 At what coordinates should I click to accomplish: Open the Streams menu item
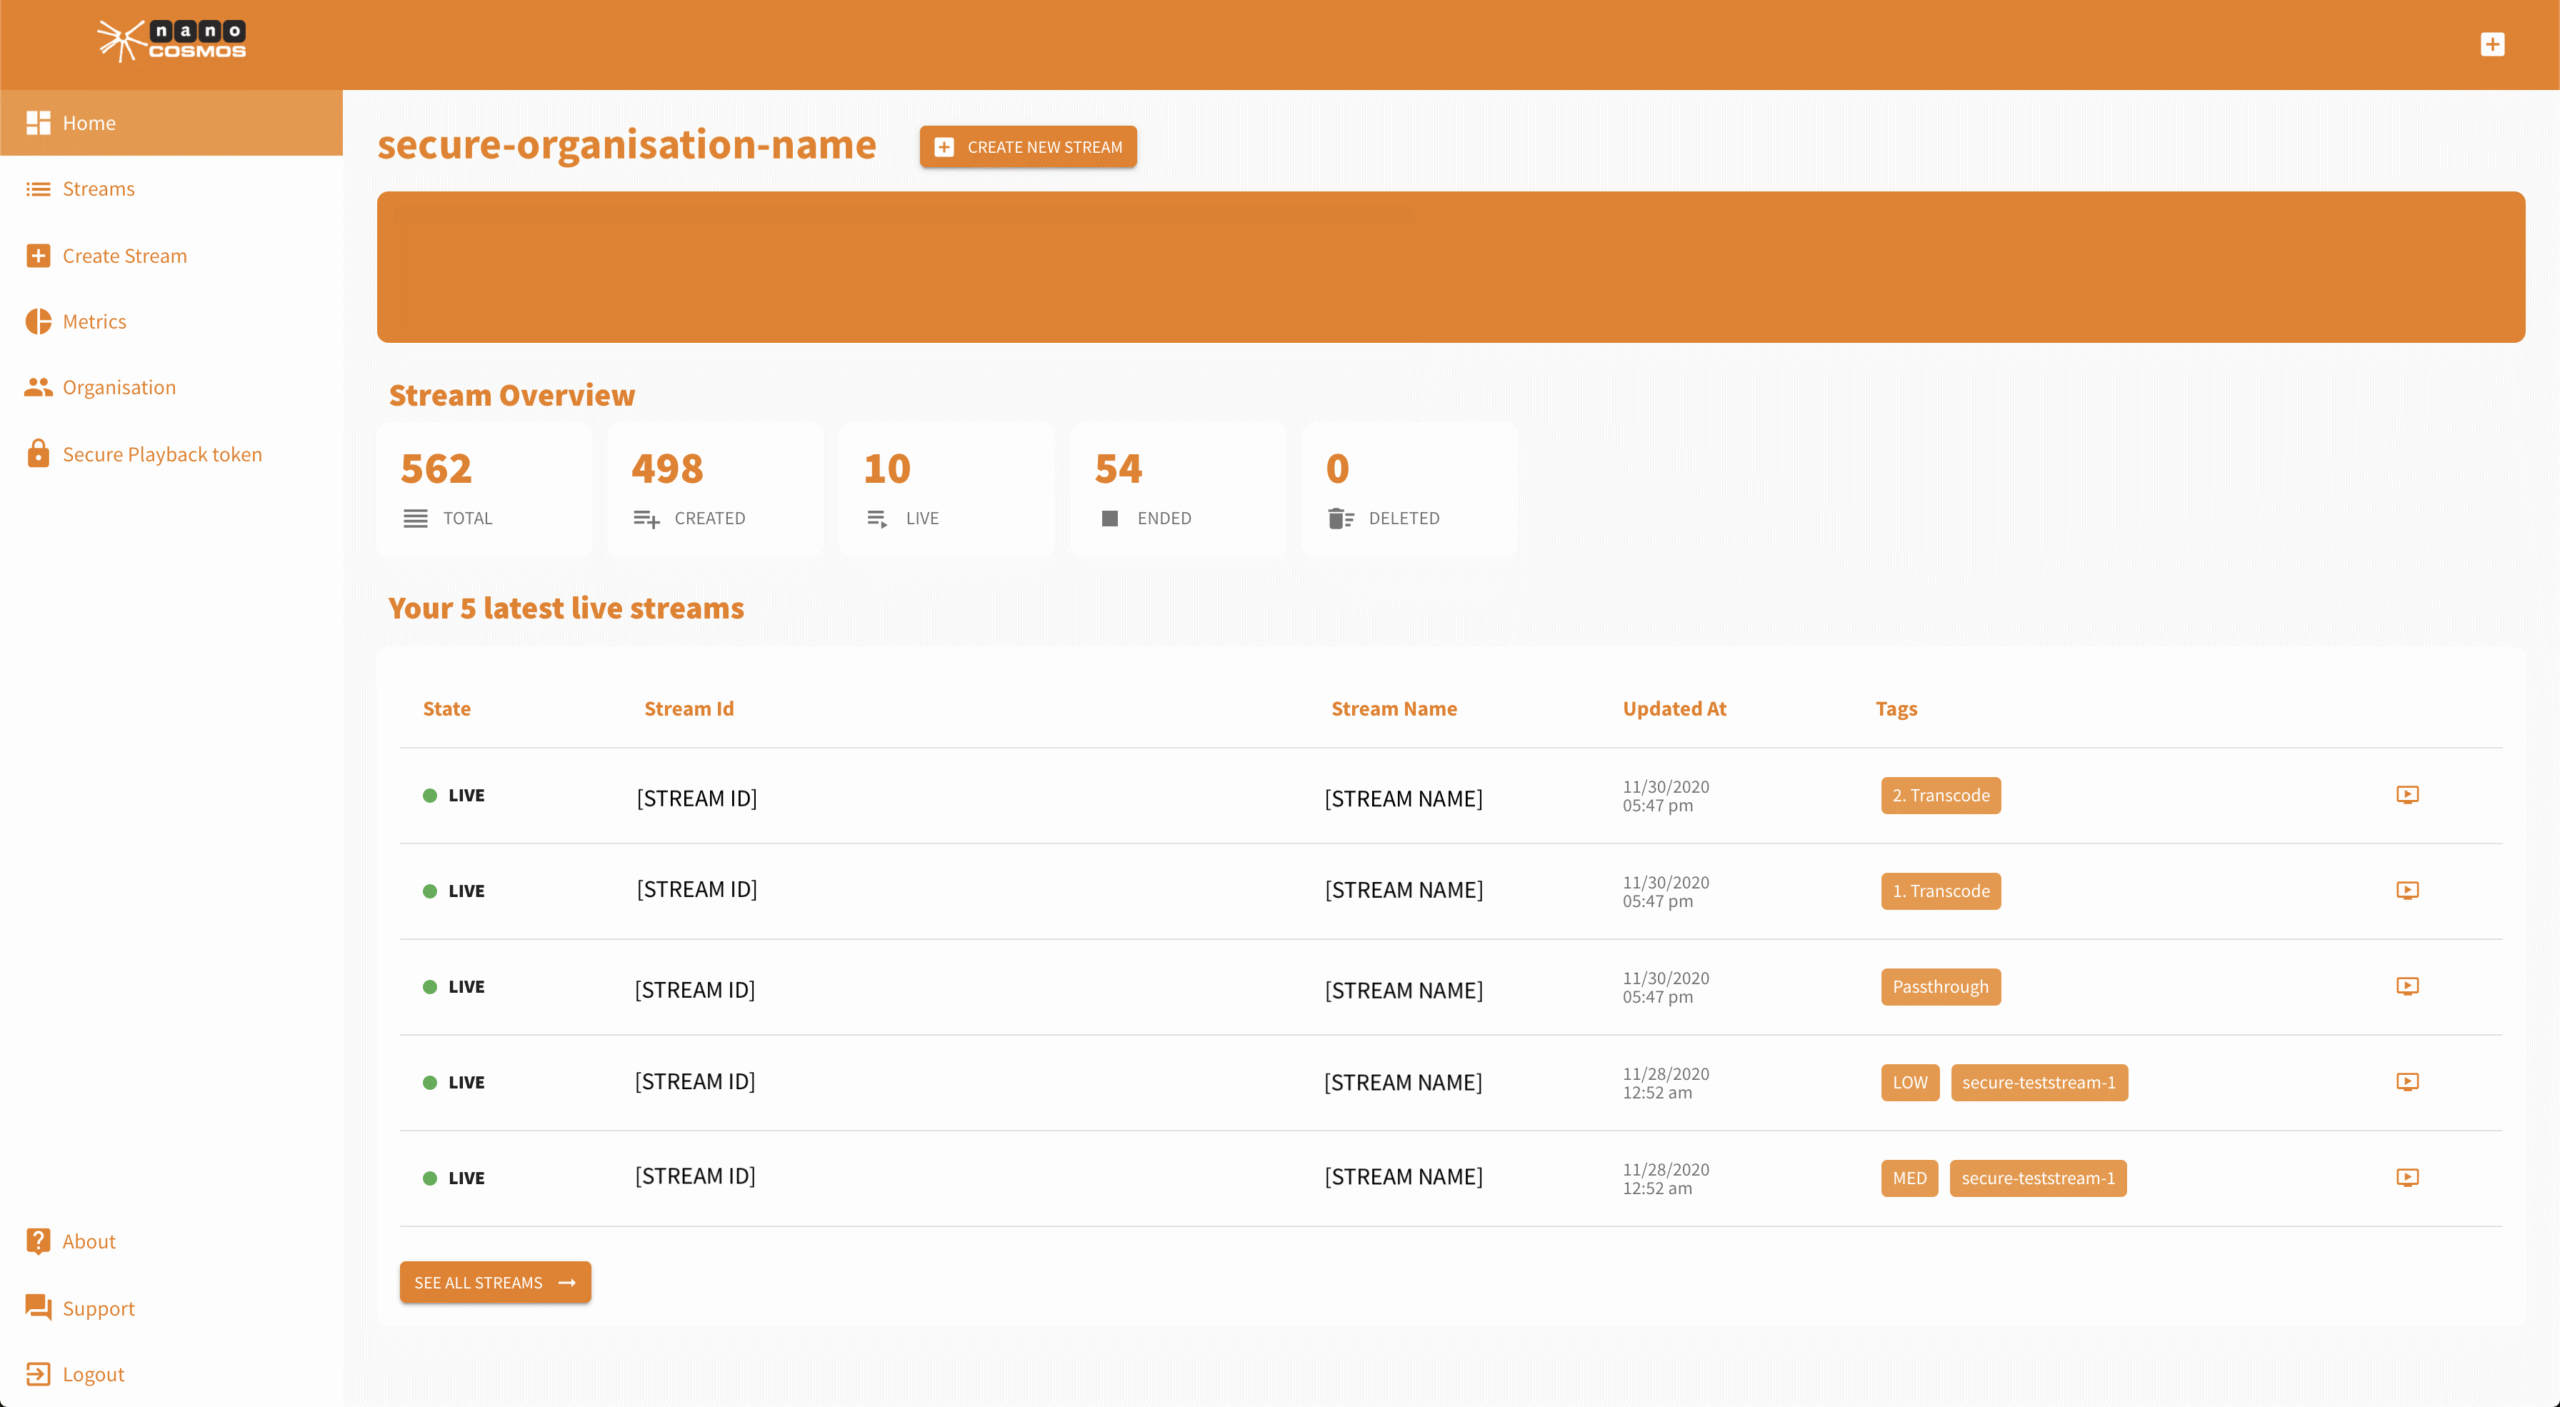[x=98, y=189]
